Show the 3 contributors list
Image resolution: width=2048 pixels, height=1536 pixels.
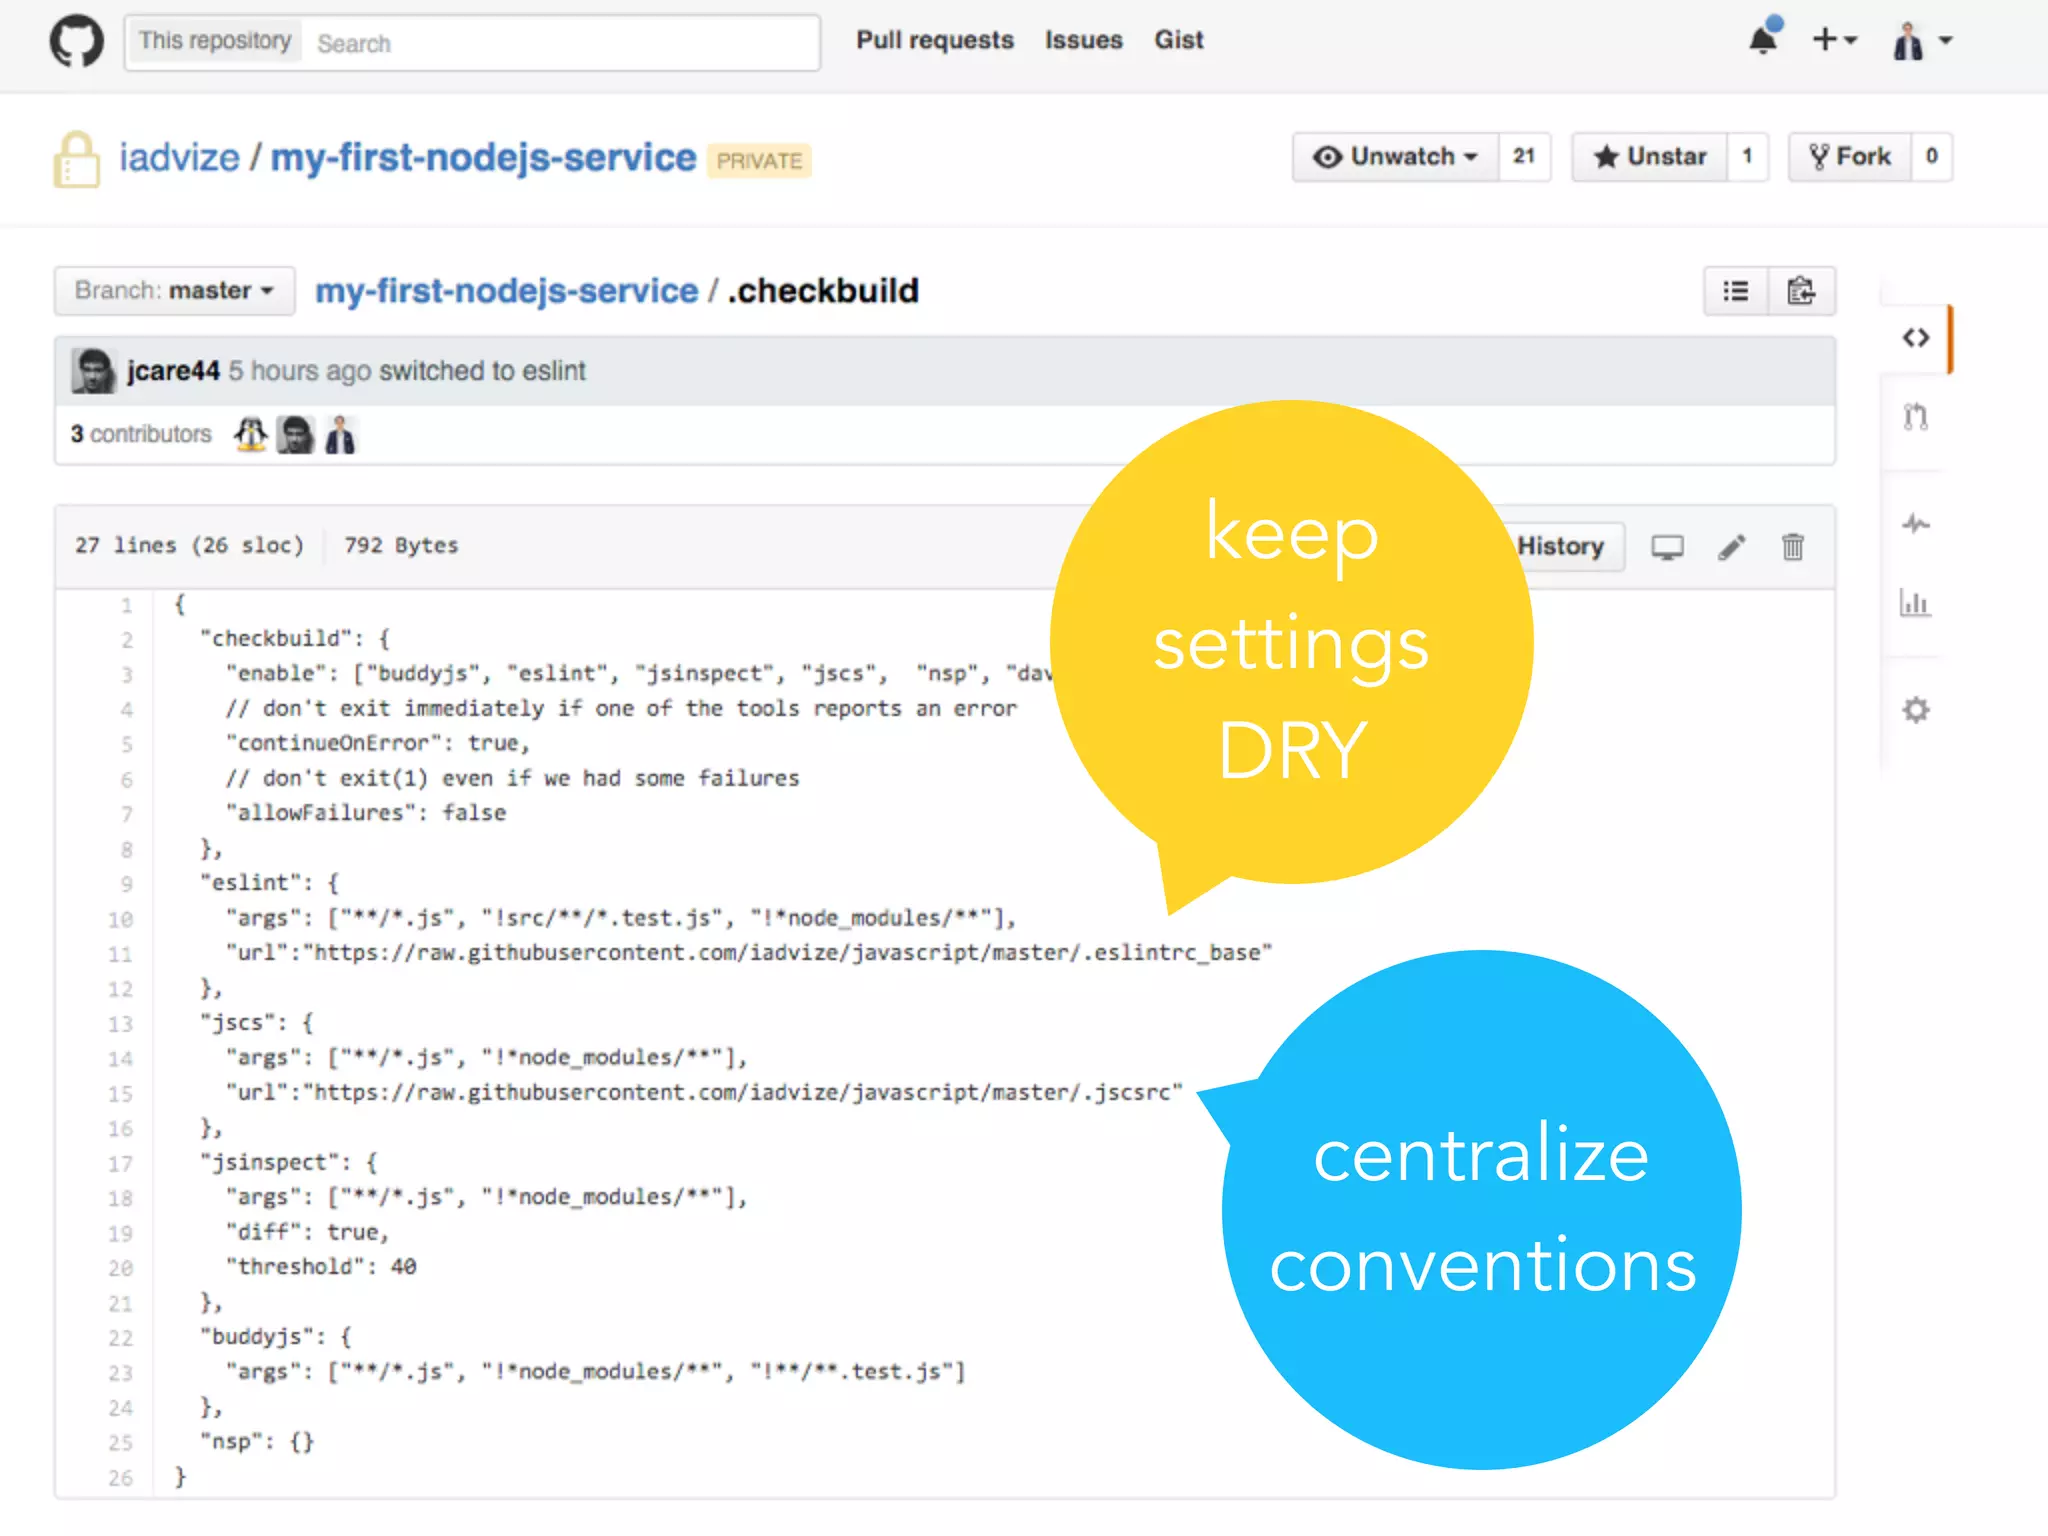click(141, 434)
